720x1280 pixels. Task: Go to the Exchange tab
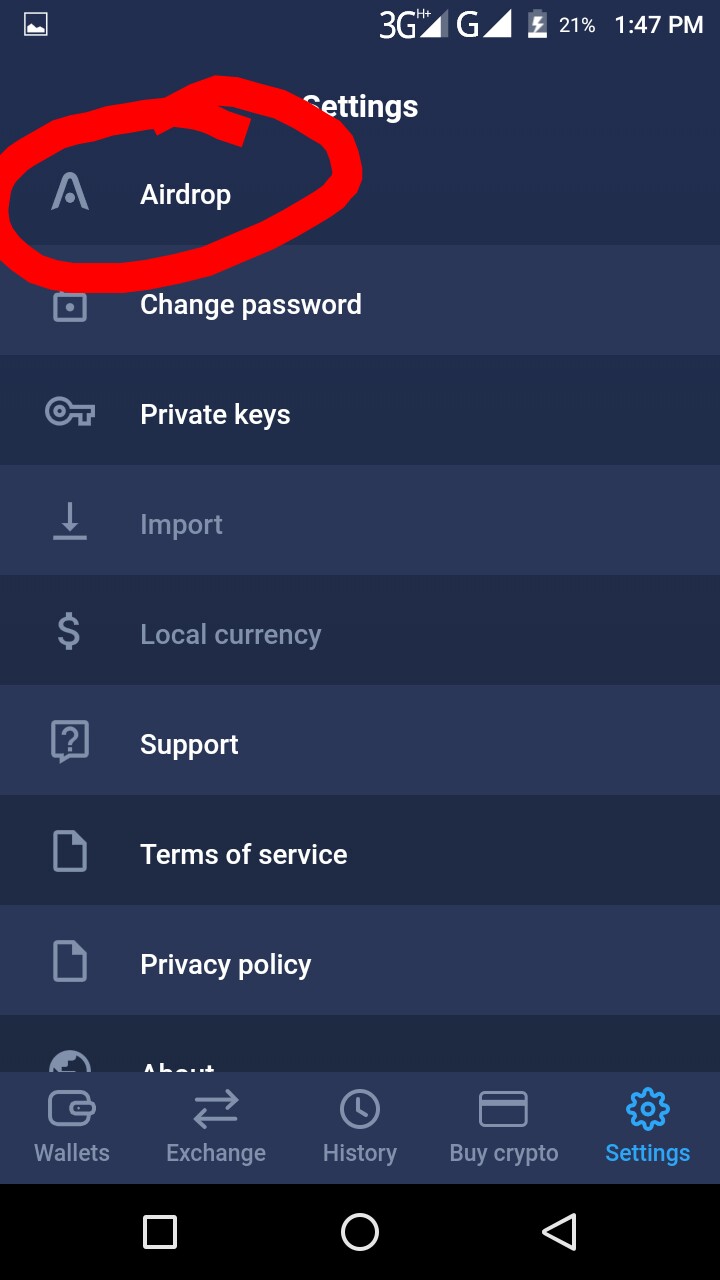[216, 1127]
